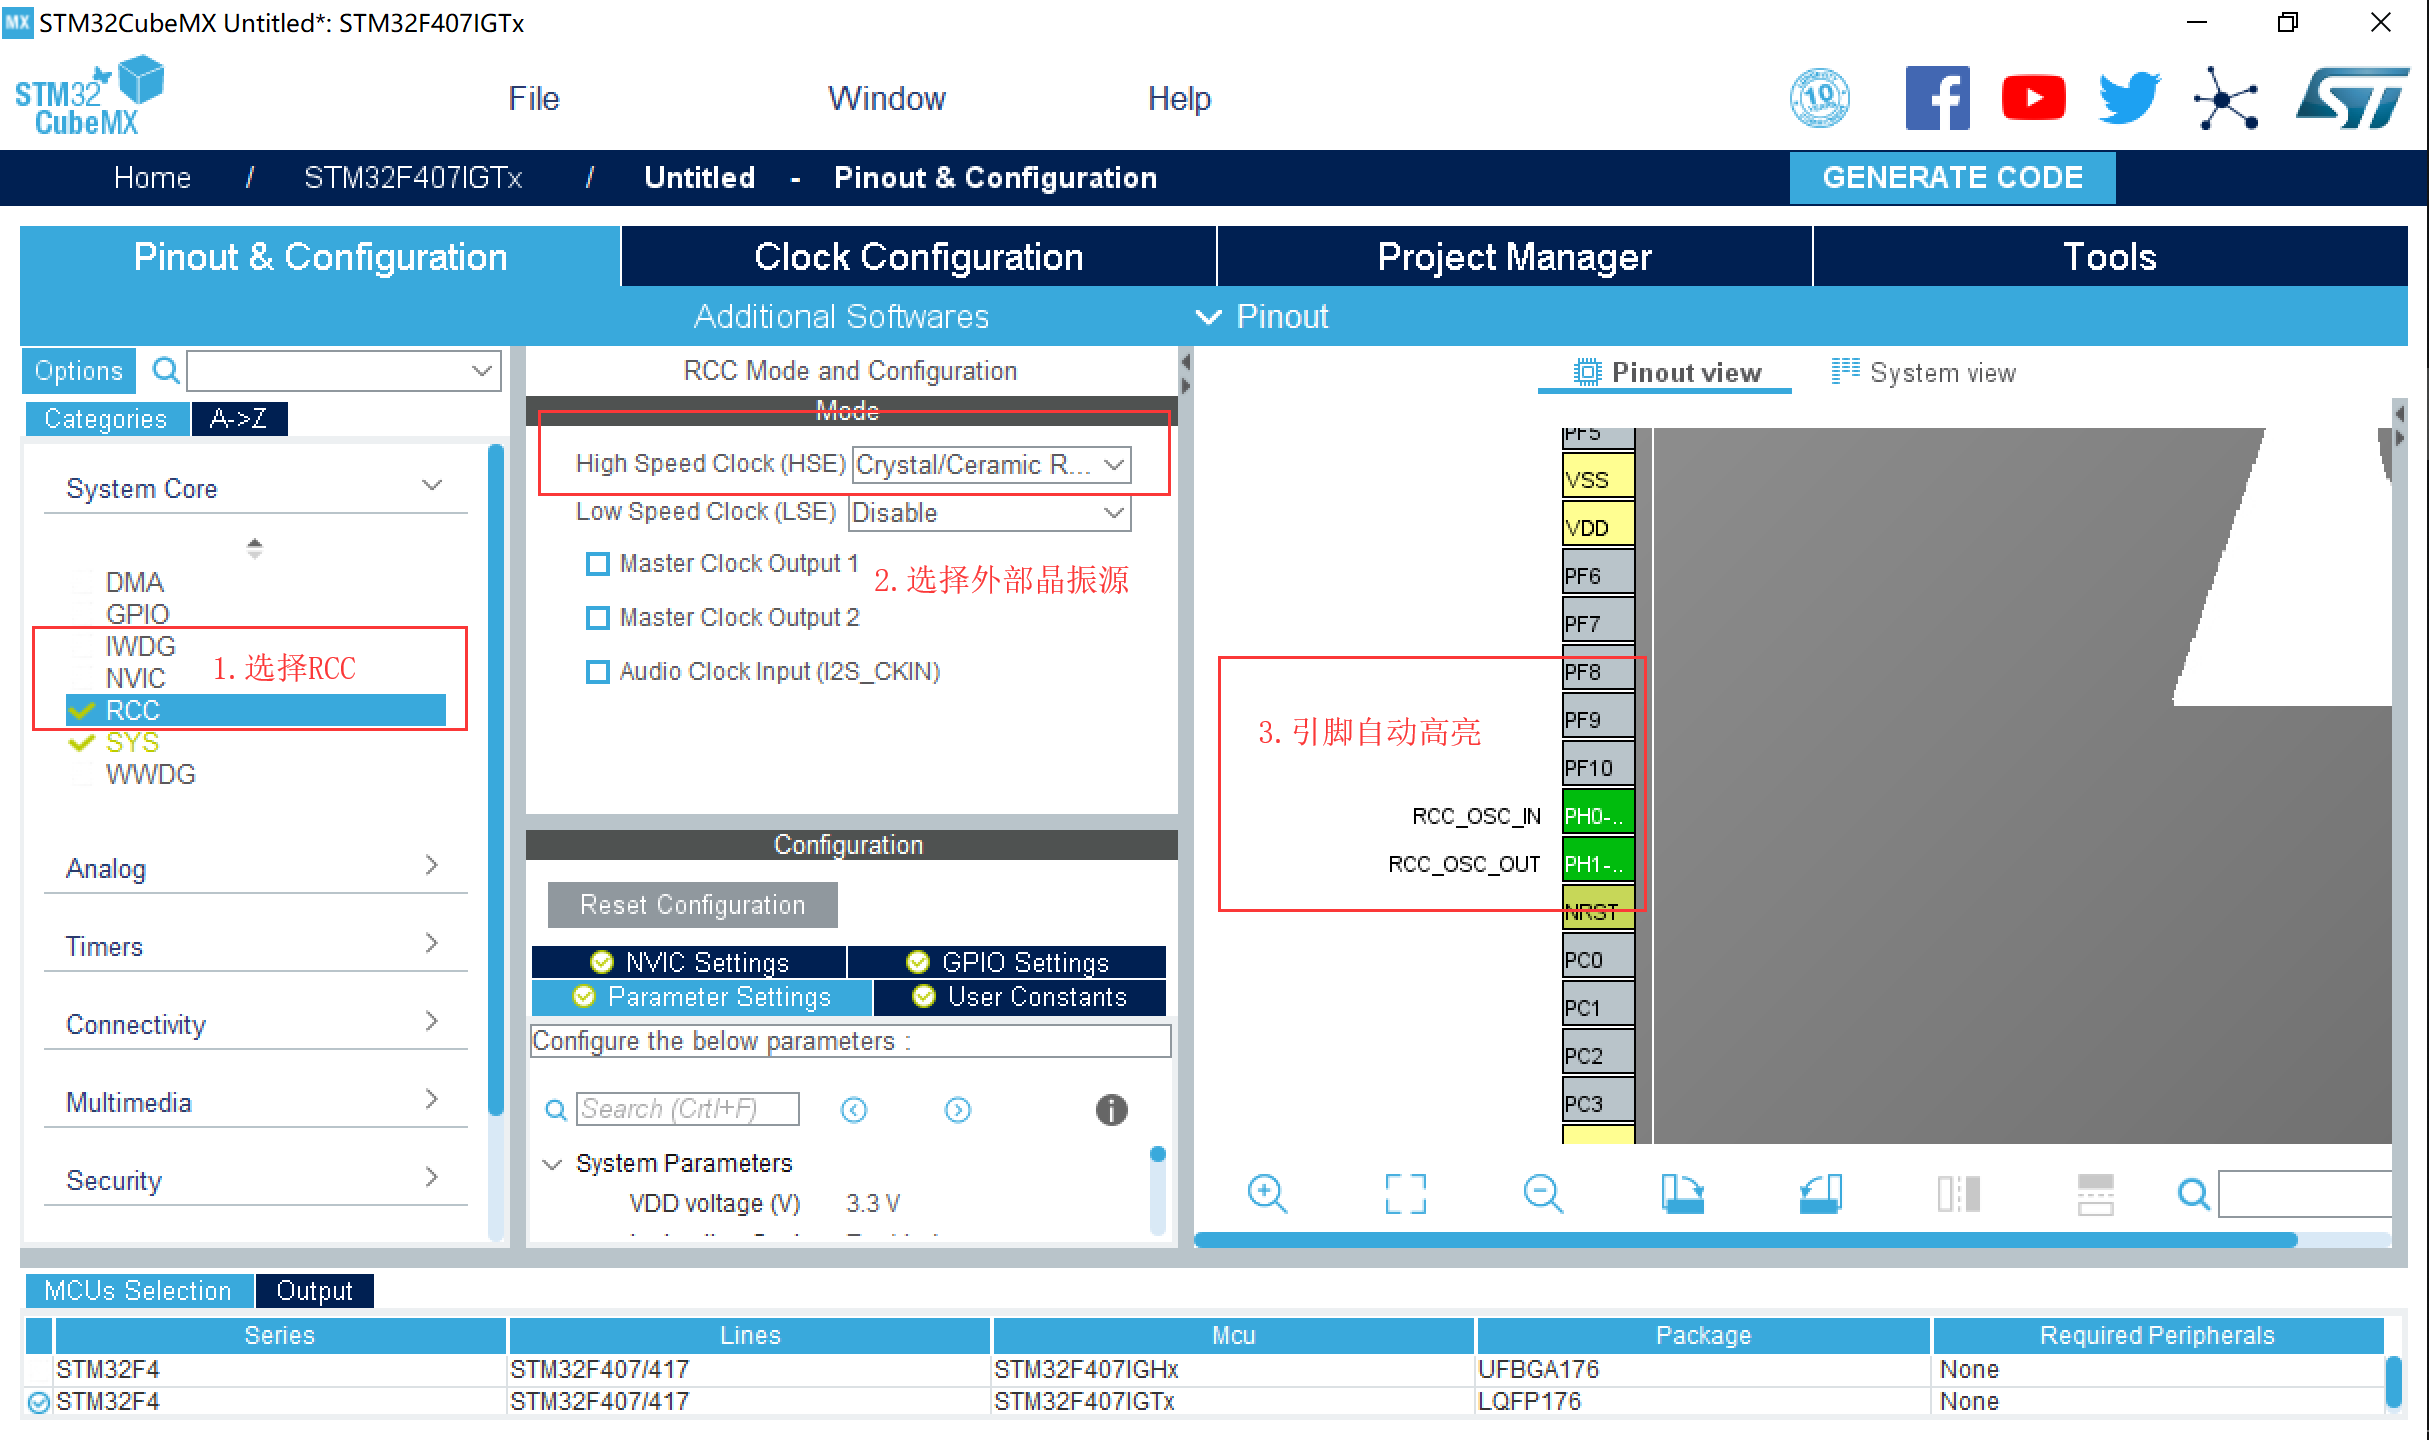Click the zoom in magnifier icon
The width and height of the screenshot is (2429, 1440).
click(x=1266, y=1193)
